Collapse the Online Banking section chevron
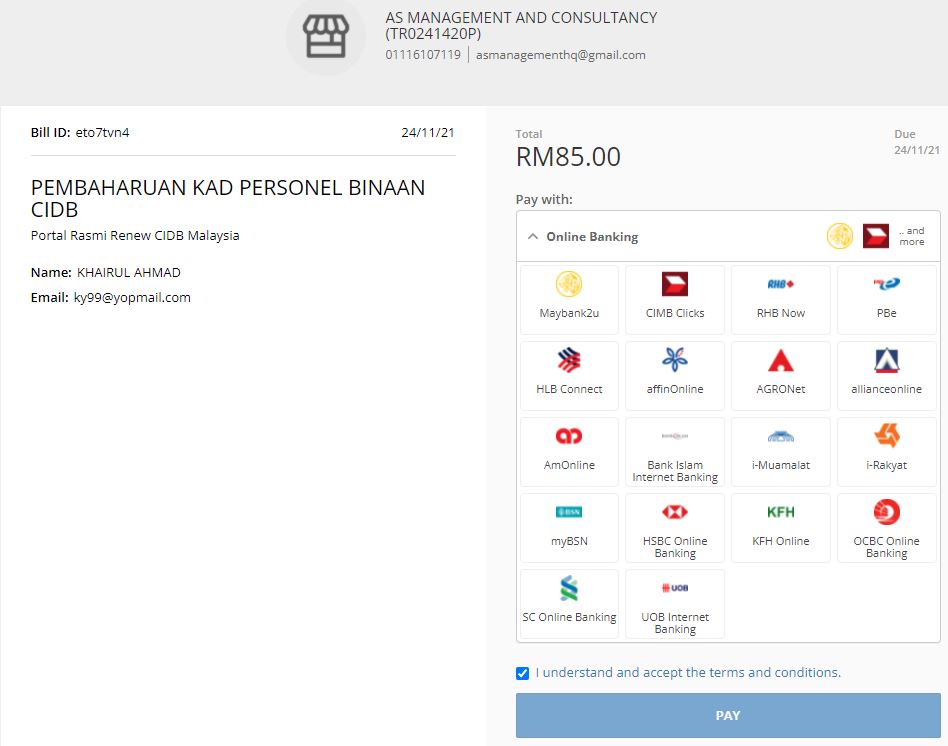 point(533,236)
